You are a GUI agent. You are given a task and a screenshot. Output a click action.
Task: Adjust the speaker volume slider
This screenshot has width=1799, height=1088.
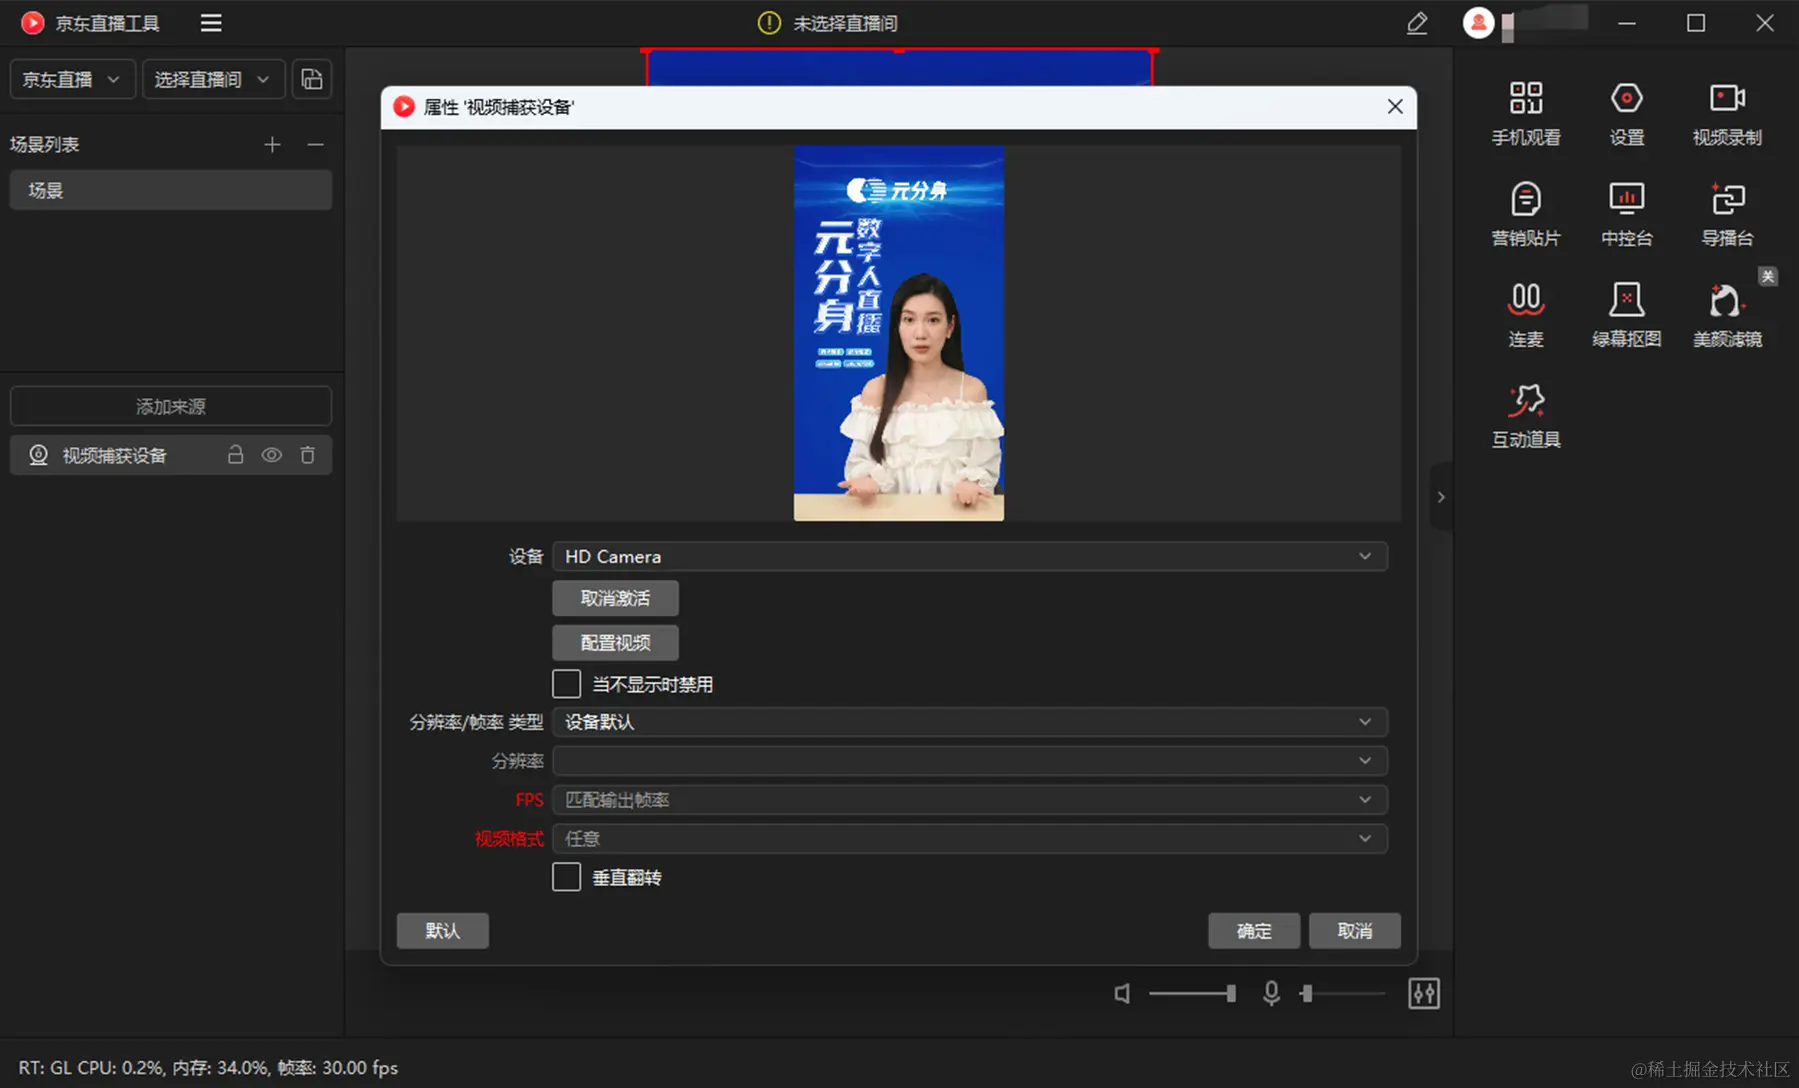click(x=1193, y=993)
